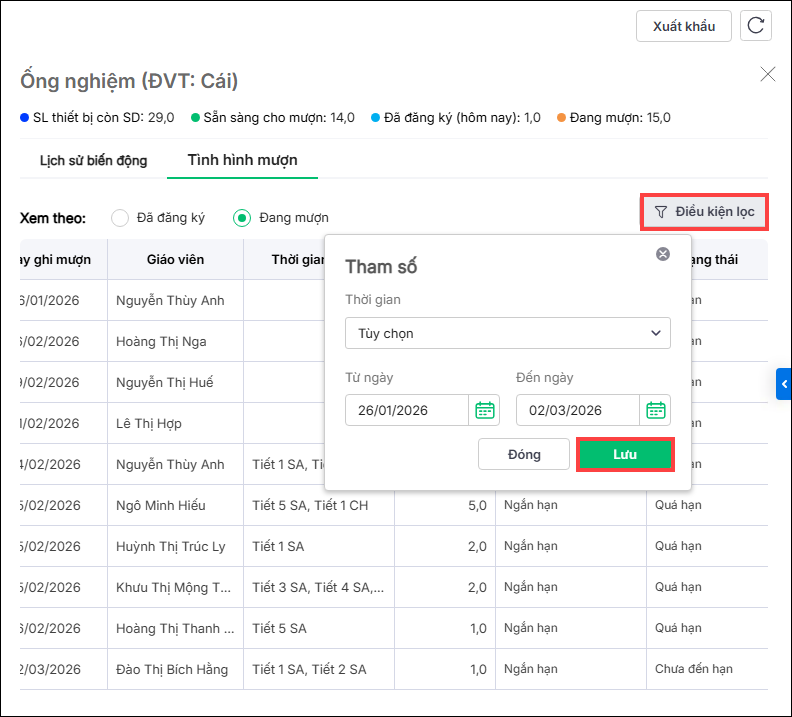Close the Ống nghiệm detail panel
Screen dimensions: 792x717
pyautogui.click(x=768, y=74)
